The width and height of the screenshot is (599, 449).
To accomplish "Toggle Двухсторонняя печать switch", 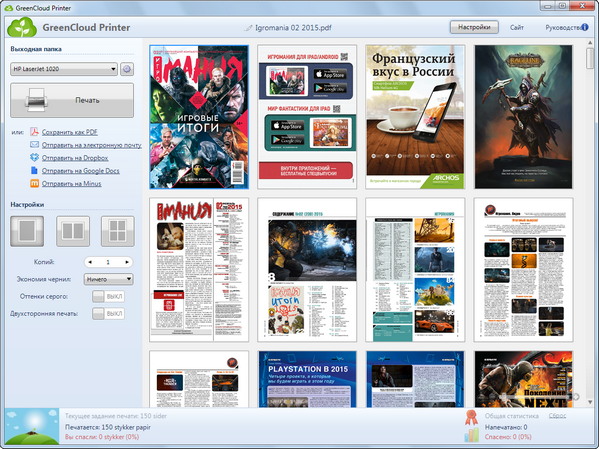I will [x=108, y=314].
